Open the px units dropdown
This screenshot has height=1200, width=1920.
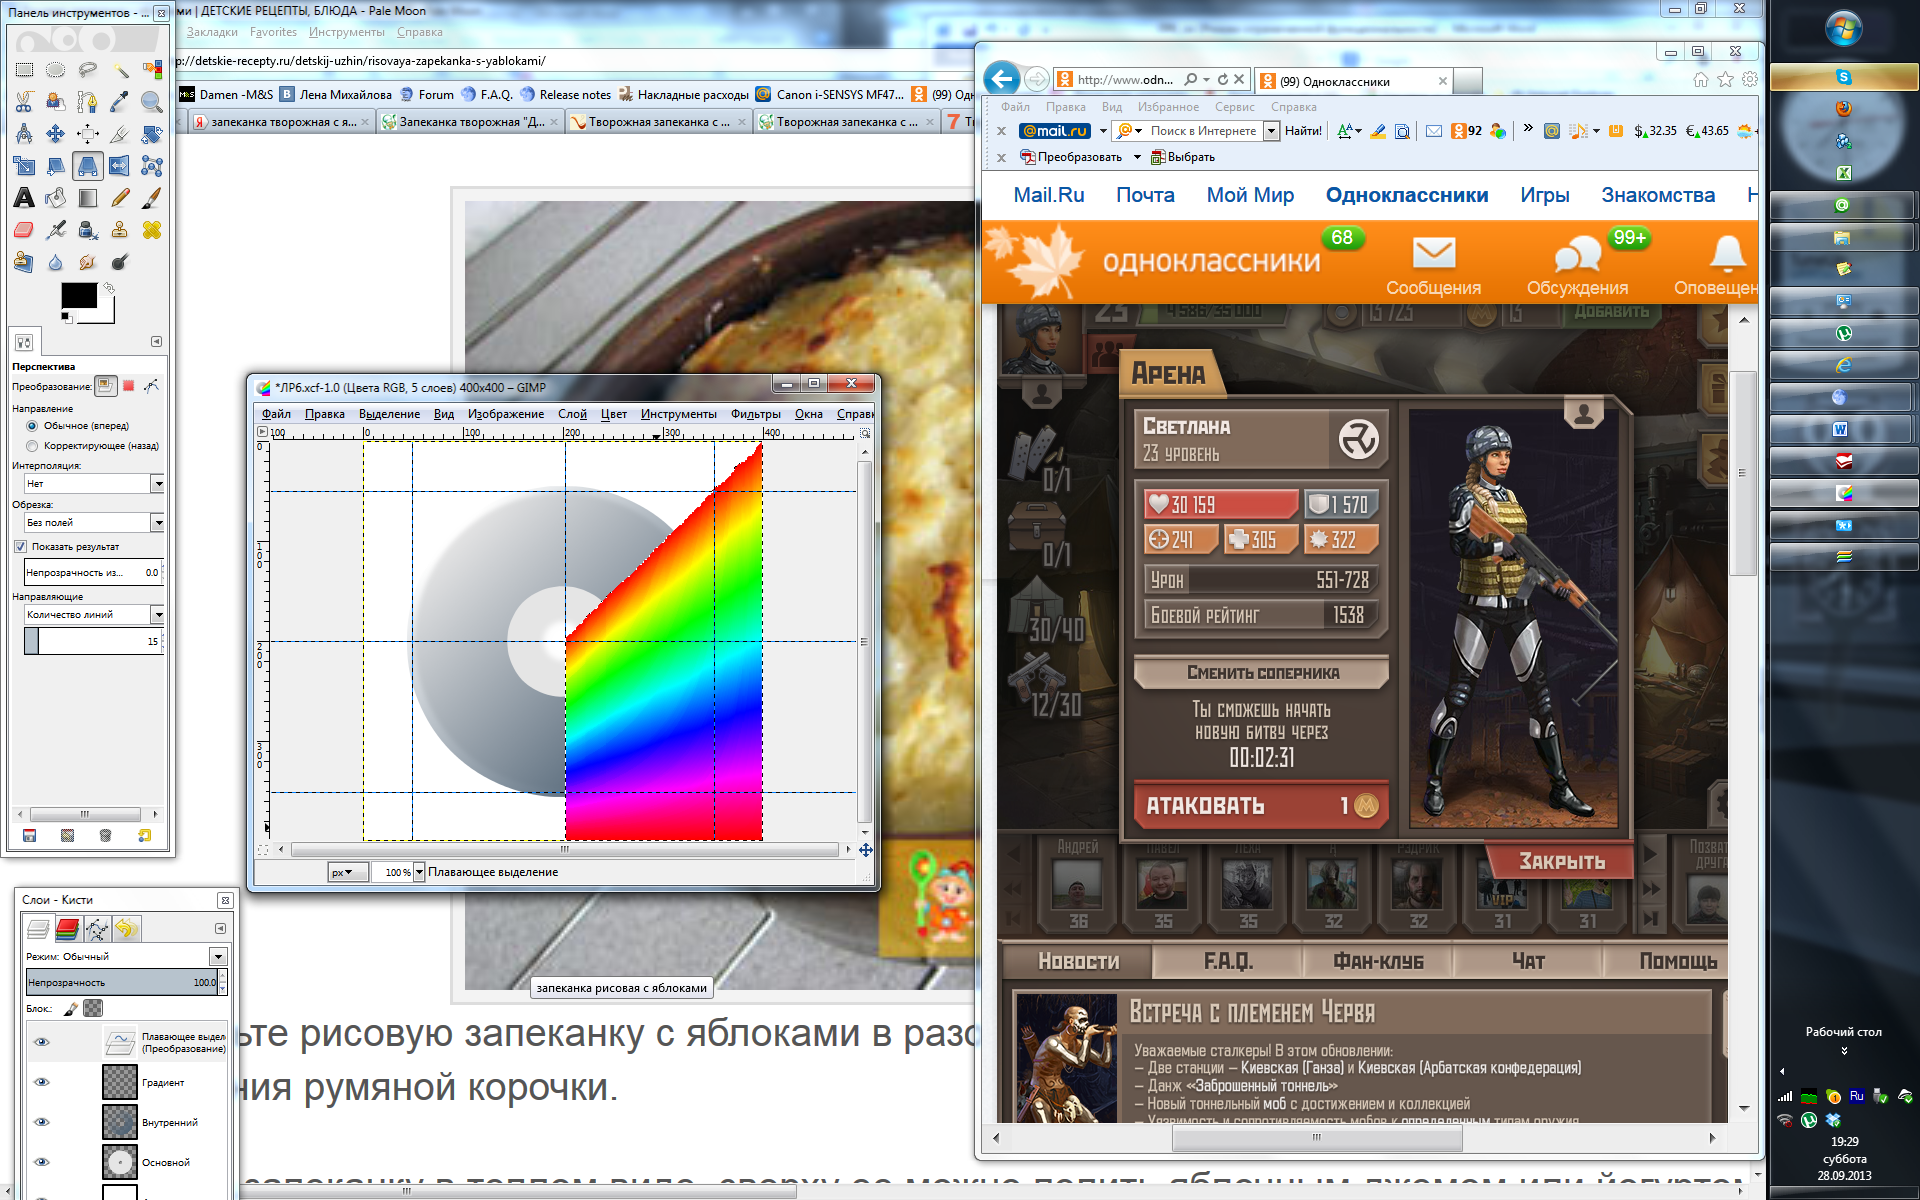(x=347, y=872)
